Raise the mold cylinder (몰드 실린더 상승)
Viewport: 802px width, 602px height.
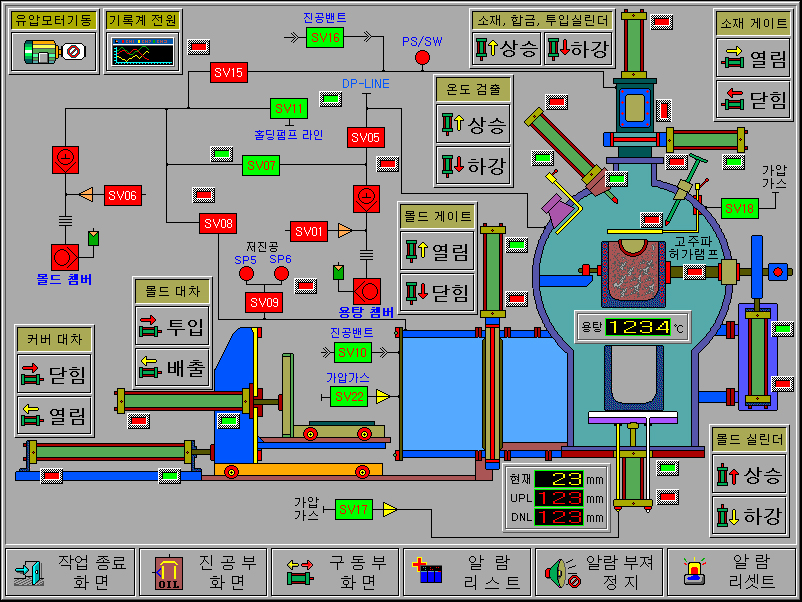tap(749, 474)
